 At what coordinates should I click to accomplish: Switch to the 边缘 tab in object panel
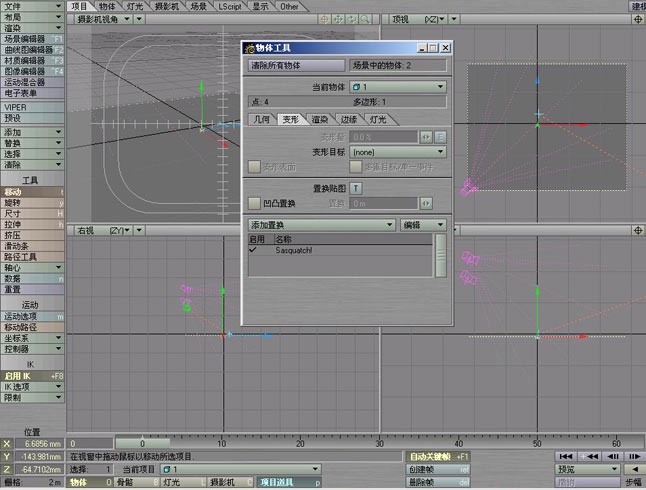pyautogui.click(x=349, y=120)
